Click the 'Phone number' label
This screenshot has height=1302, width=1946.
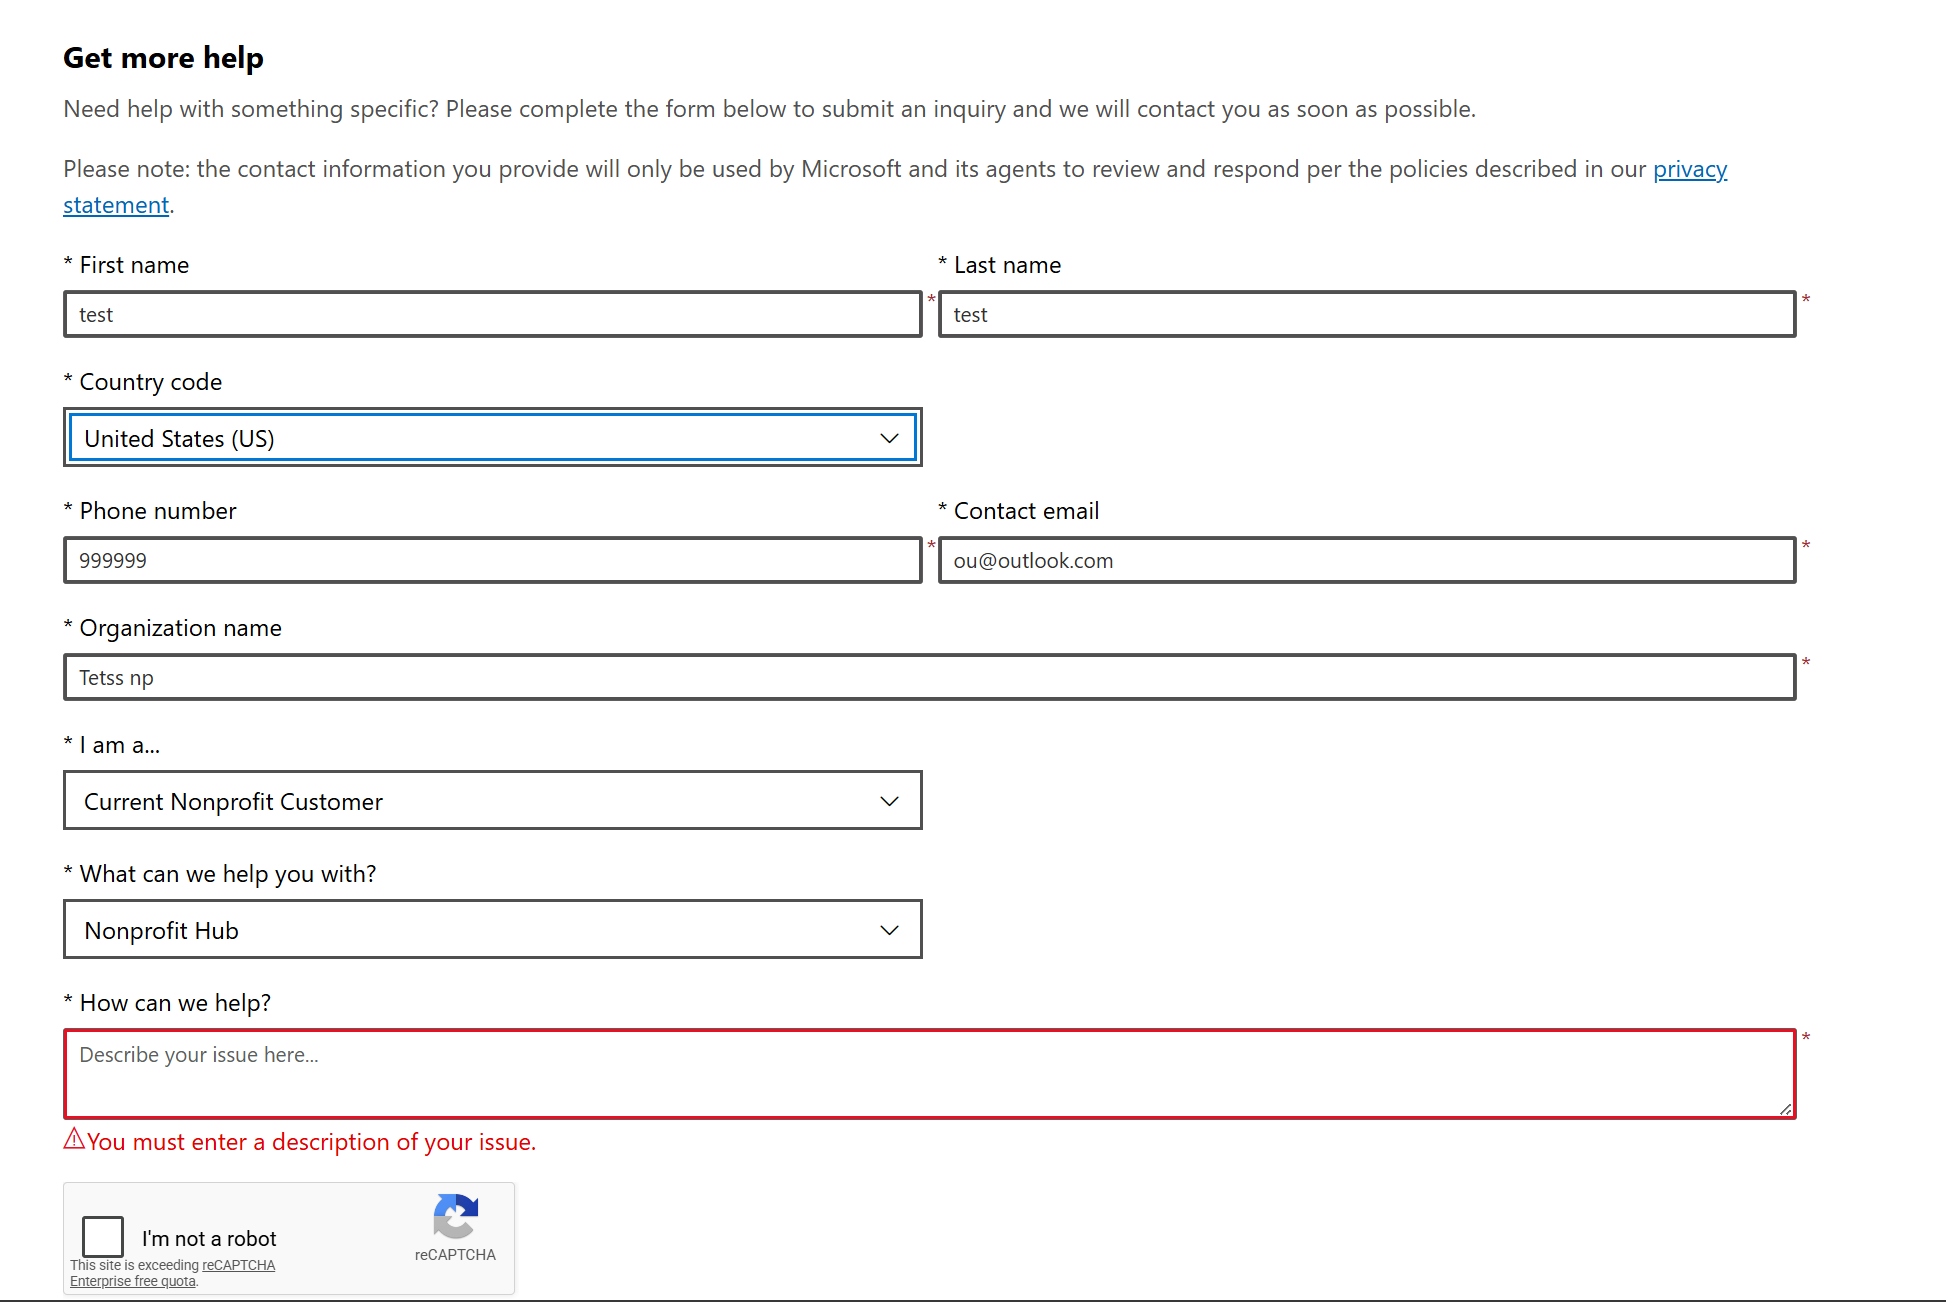tap(158, 511)
